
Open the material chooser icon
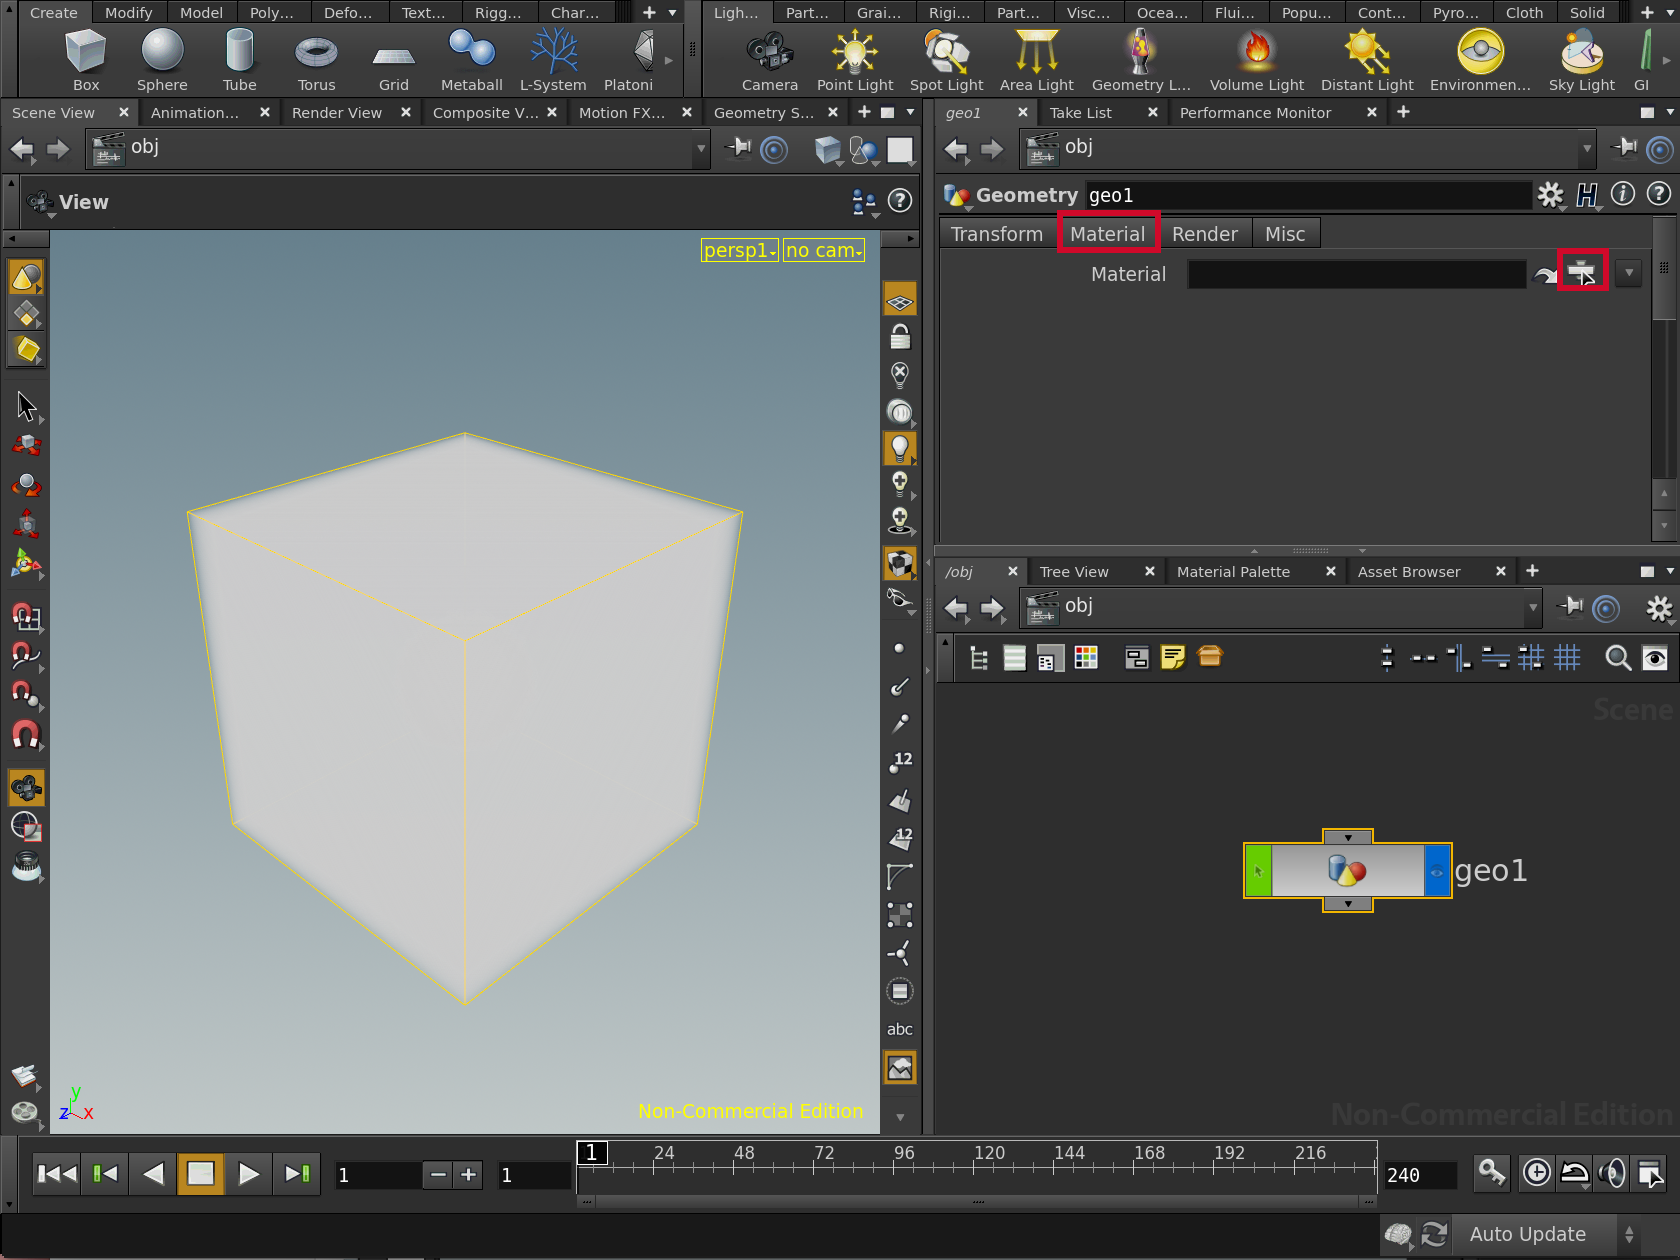1582,272
